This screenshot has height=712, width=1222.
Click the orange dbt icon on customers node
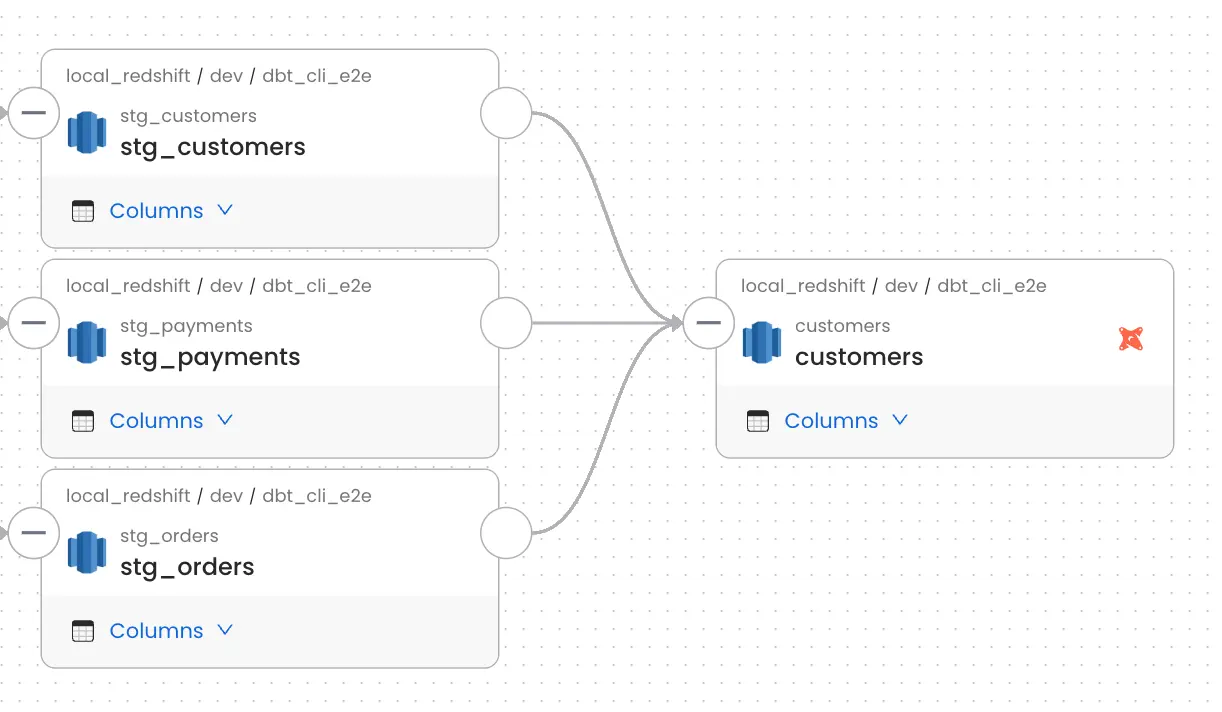click(x=1130, y=339)
